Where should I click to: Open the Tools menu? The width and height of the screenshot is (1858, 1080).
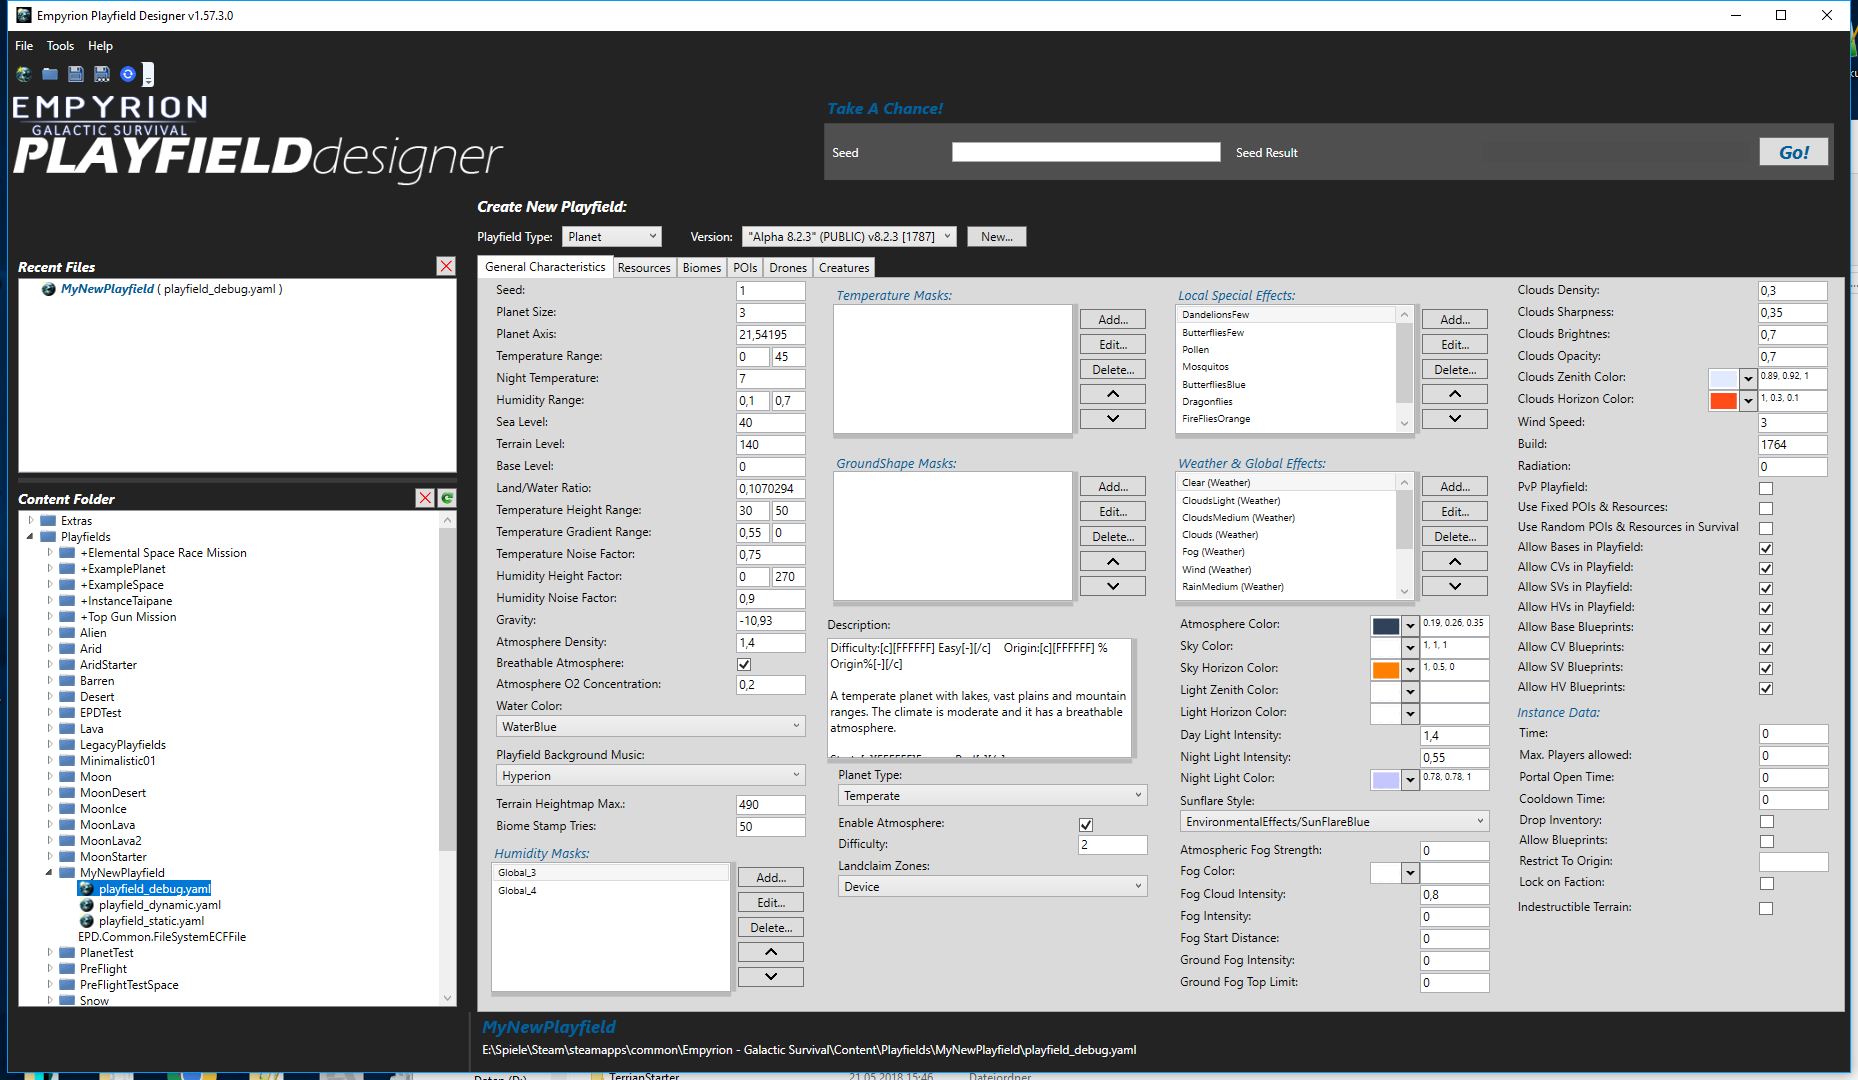(x=60, y=46)
